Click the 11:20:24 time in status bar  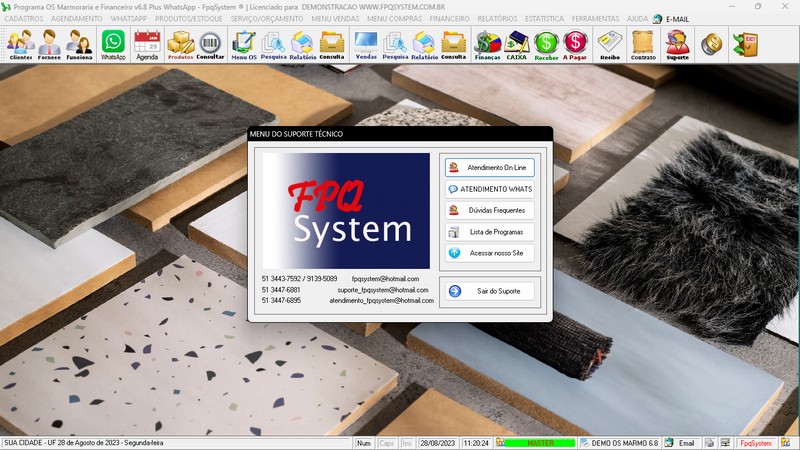(476, 443)
